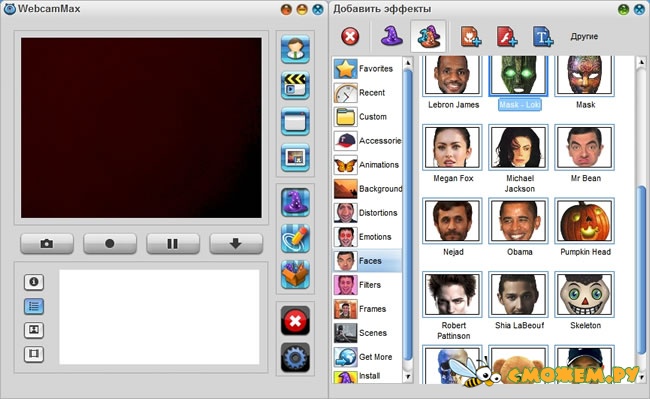The height and width of the screenshot is (399, 650).
Task: Take a snapshot with the camera button
Action: click(47, 243)
